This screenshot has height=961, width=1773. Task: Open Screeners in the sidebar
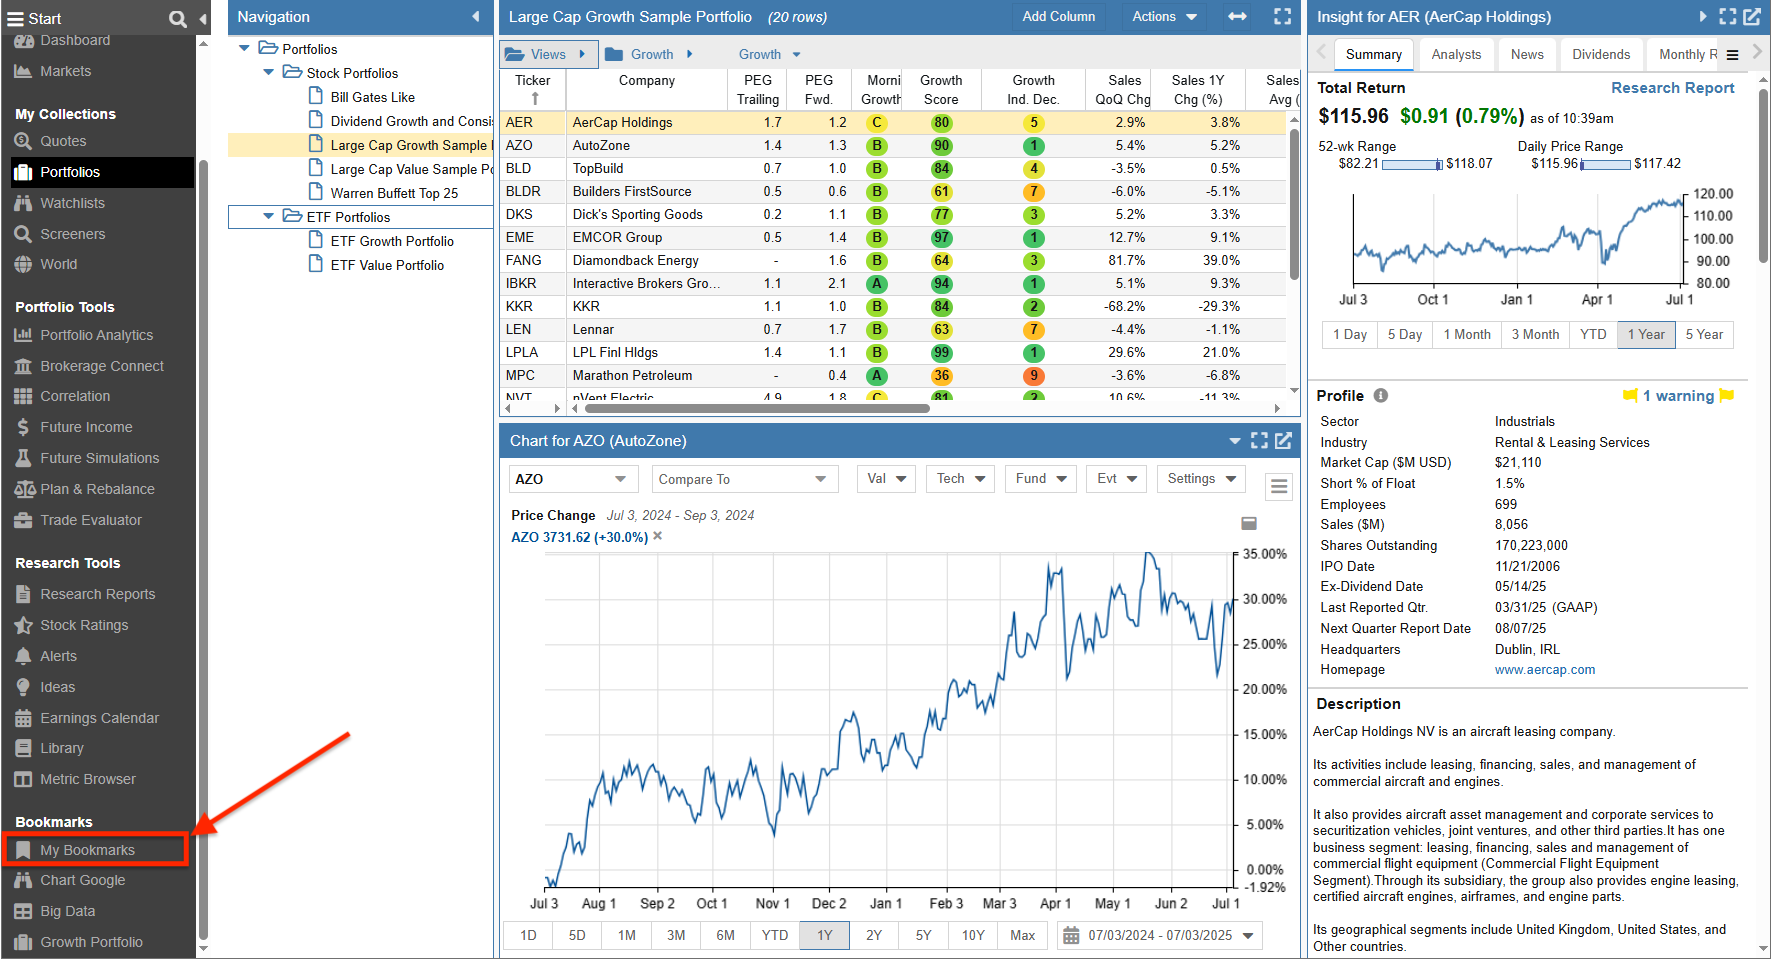click(72, 234)
